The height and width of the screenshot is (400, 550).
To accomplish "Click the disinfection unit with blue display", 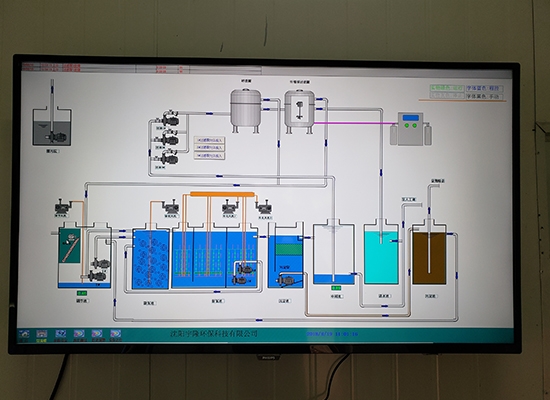I will click(x=411, y=129).
